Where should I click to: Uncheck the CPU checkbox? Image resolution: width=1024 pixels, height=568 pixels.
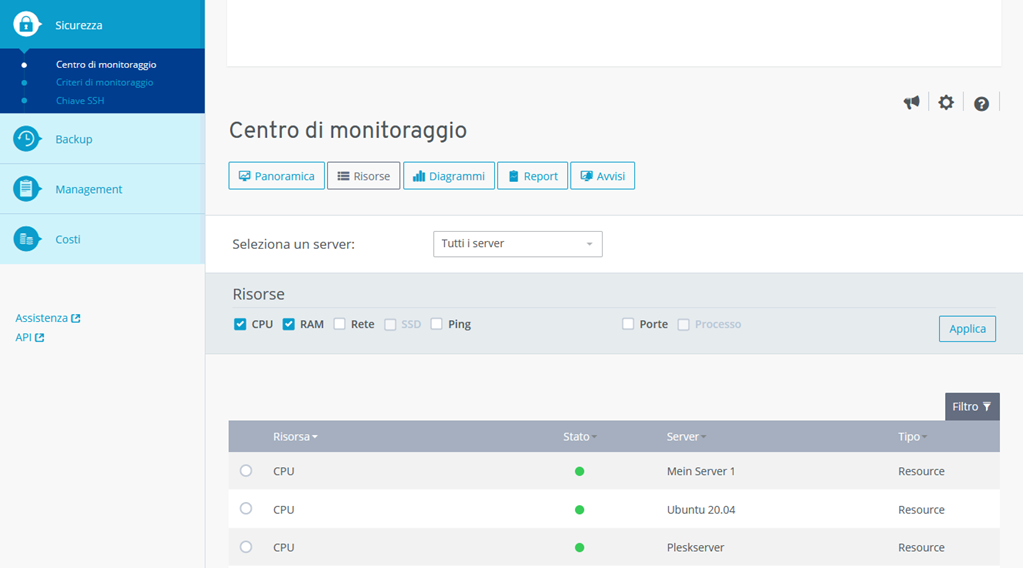click(x=240, y=324)
